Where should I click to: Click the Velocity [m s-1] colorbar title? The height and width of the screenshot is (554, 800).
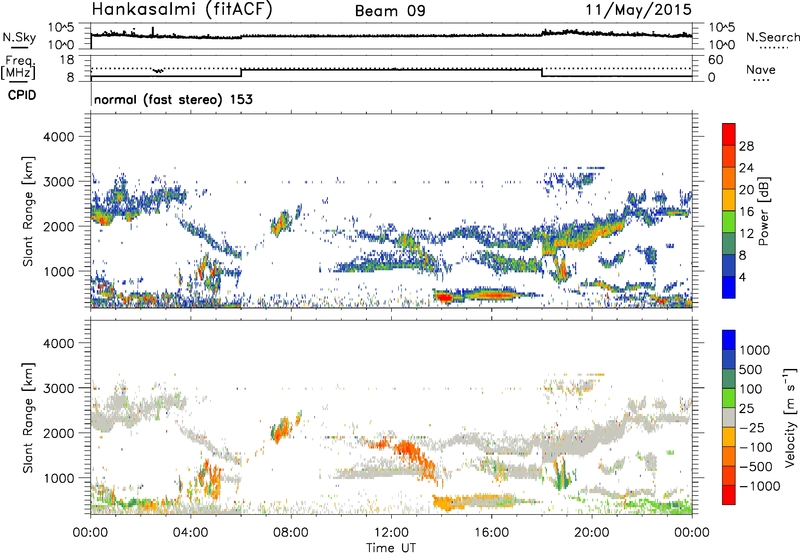coord(790,417)
